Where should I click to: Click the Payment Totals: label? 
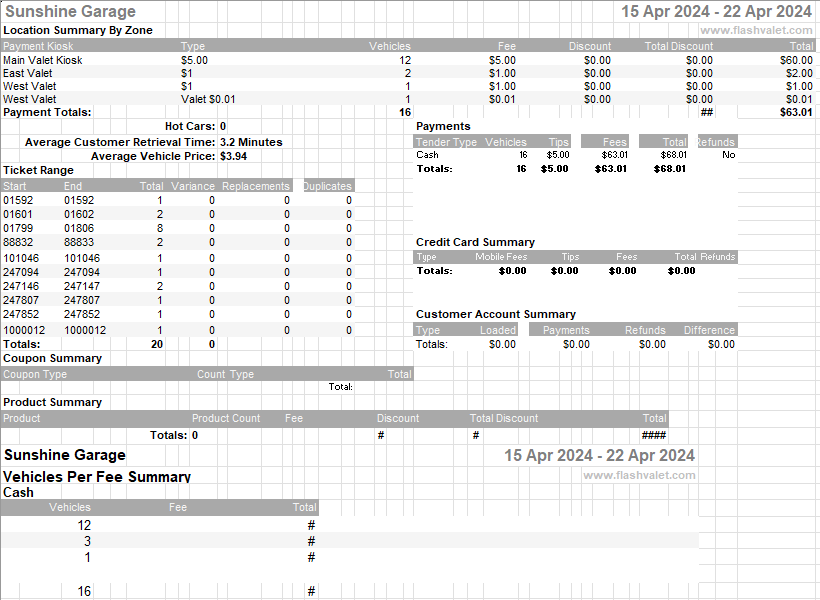[47, 112]
